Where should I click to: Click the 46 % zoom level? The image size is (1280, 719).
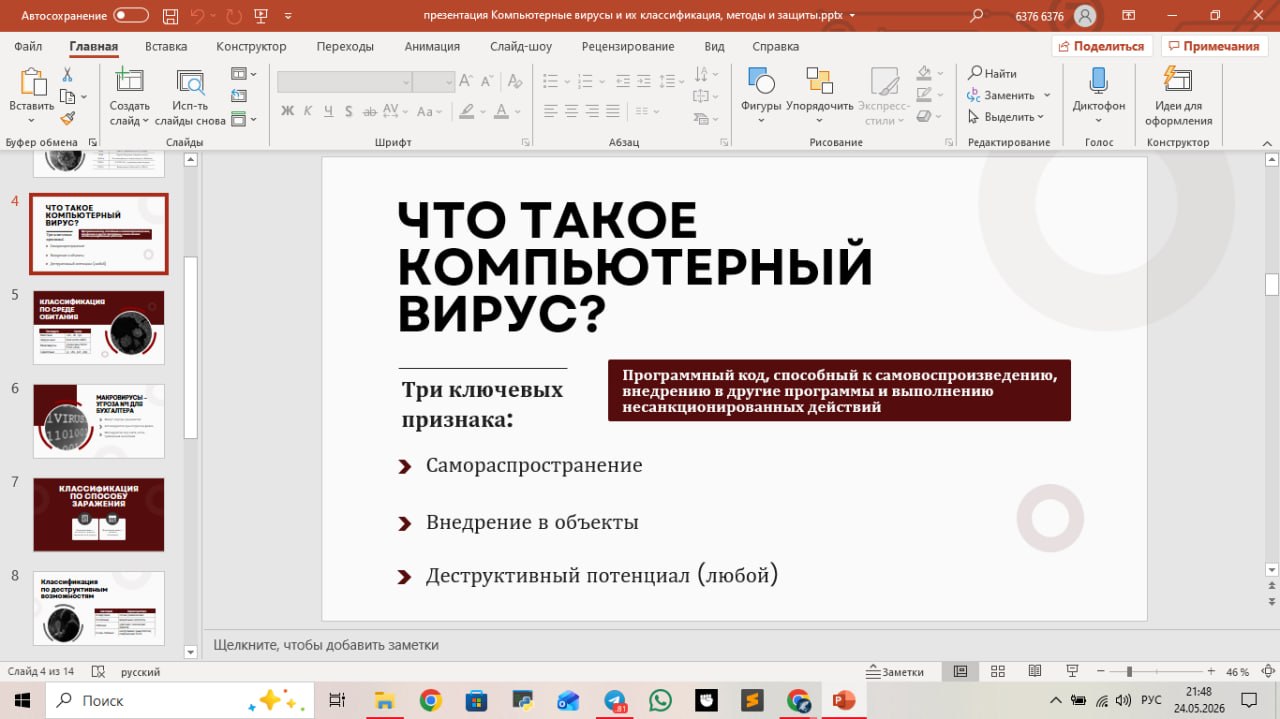[1237, 672]
